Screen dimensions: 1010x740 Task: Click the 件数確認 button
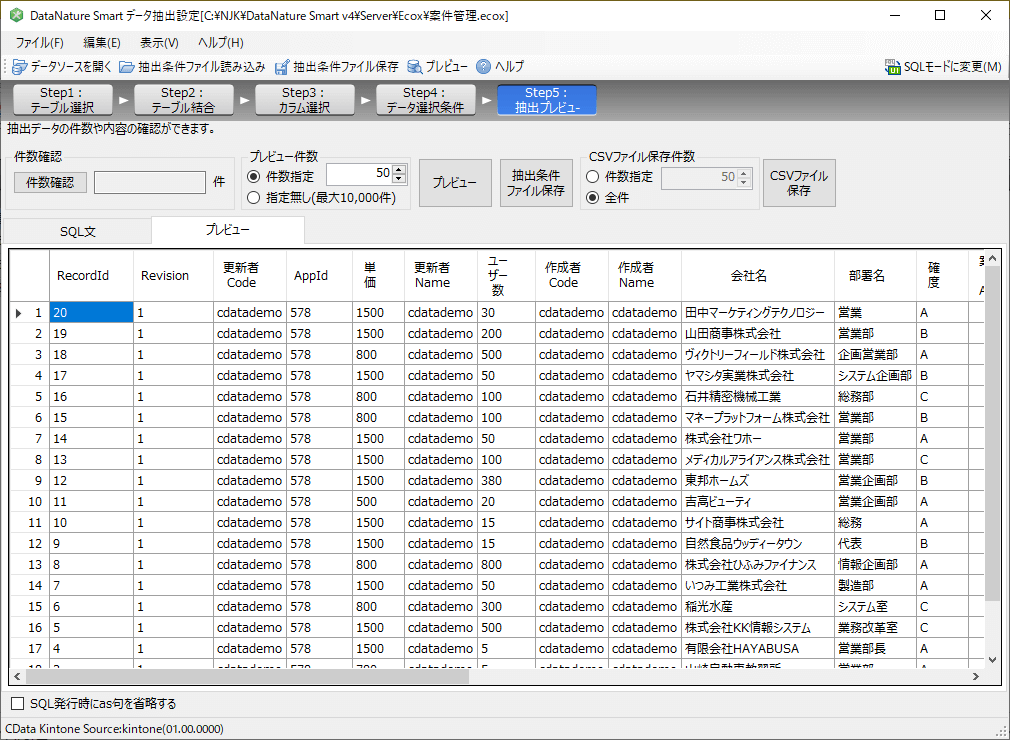[50, 183]
